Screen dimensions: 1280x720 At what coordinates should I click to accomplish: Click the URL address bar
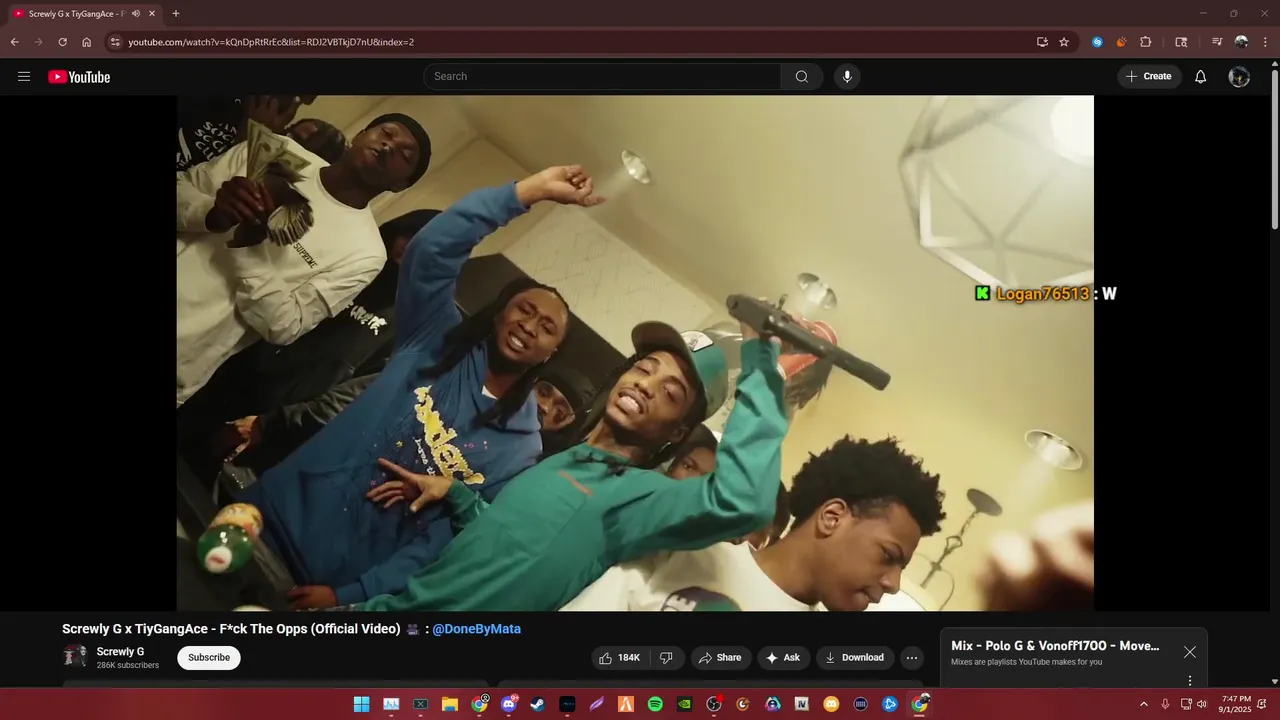[575, 42]
